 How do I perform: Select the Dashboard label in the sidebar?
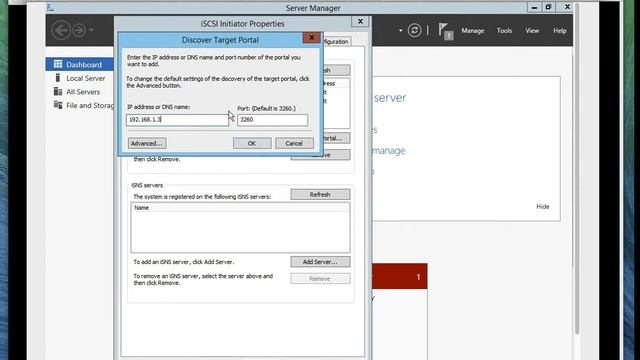point(84,64)
